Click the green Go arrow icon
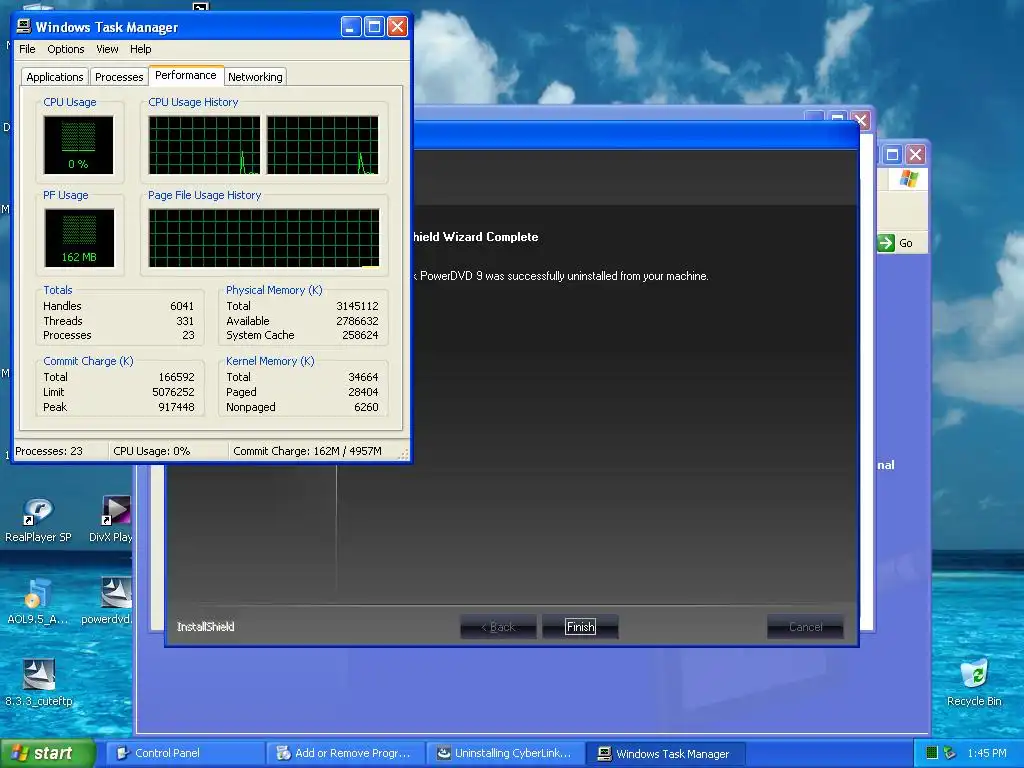This screenshot has width=1024, height=768. click(886, 243)
